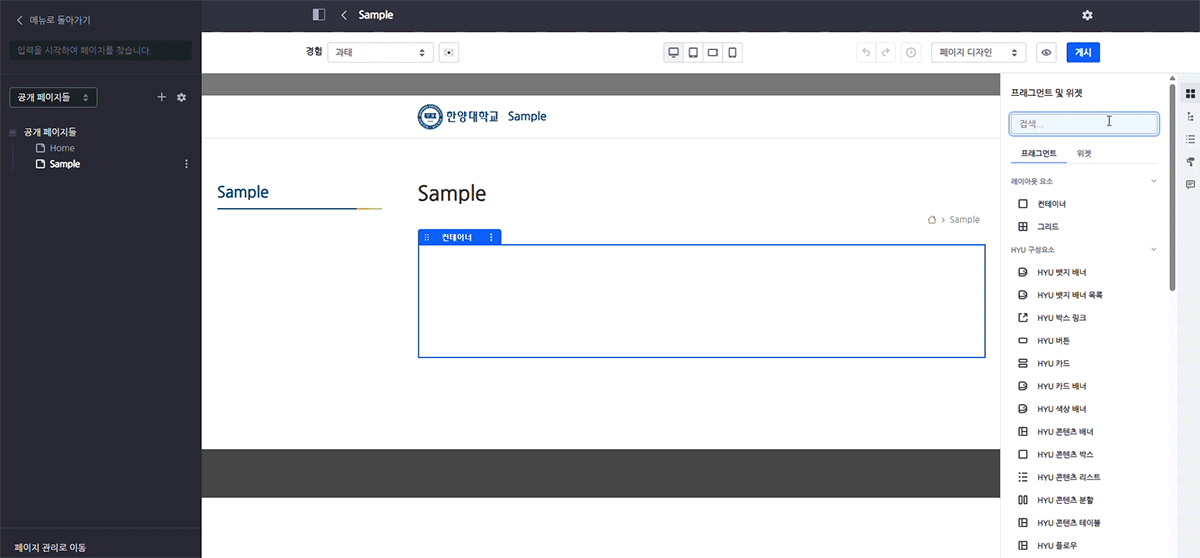This screenshot has width=1200, height=558.
Task: Open the 공개 페이지들 page-set selector
Action: tap(53, 97)
